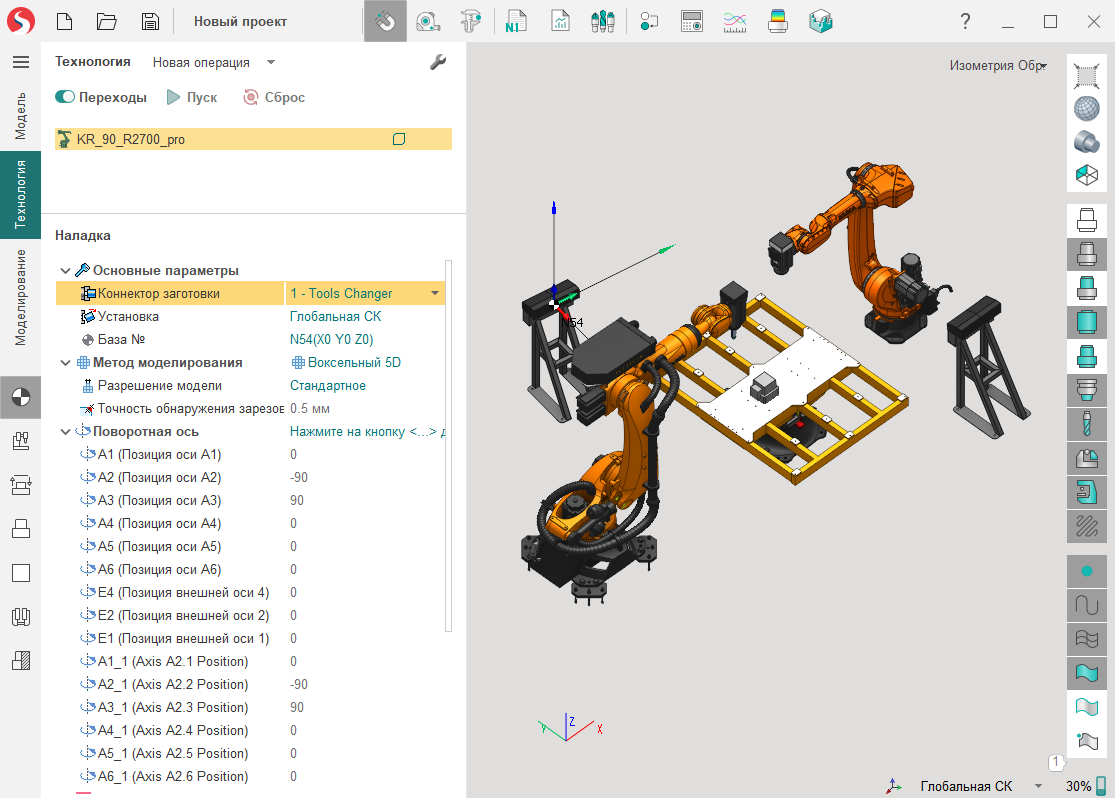Open the Коннектор заготовки dropdown

click(435, 294)
